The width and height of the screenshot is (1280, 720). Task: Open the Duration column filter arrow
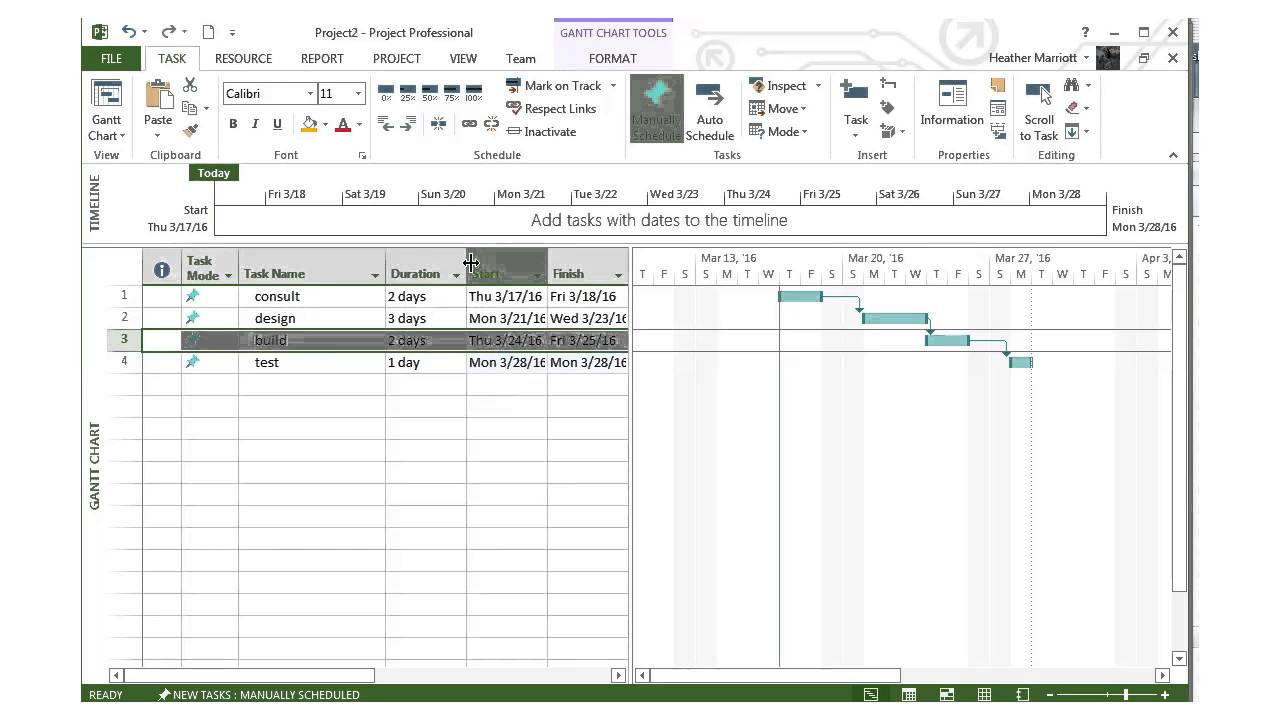click(x=456, y=275)
